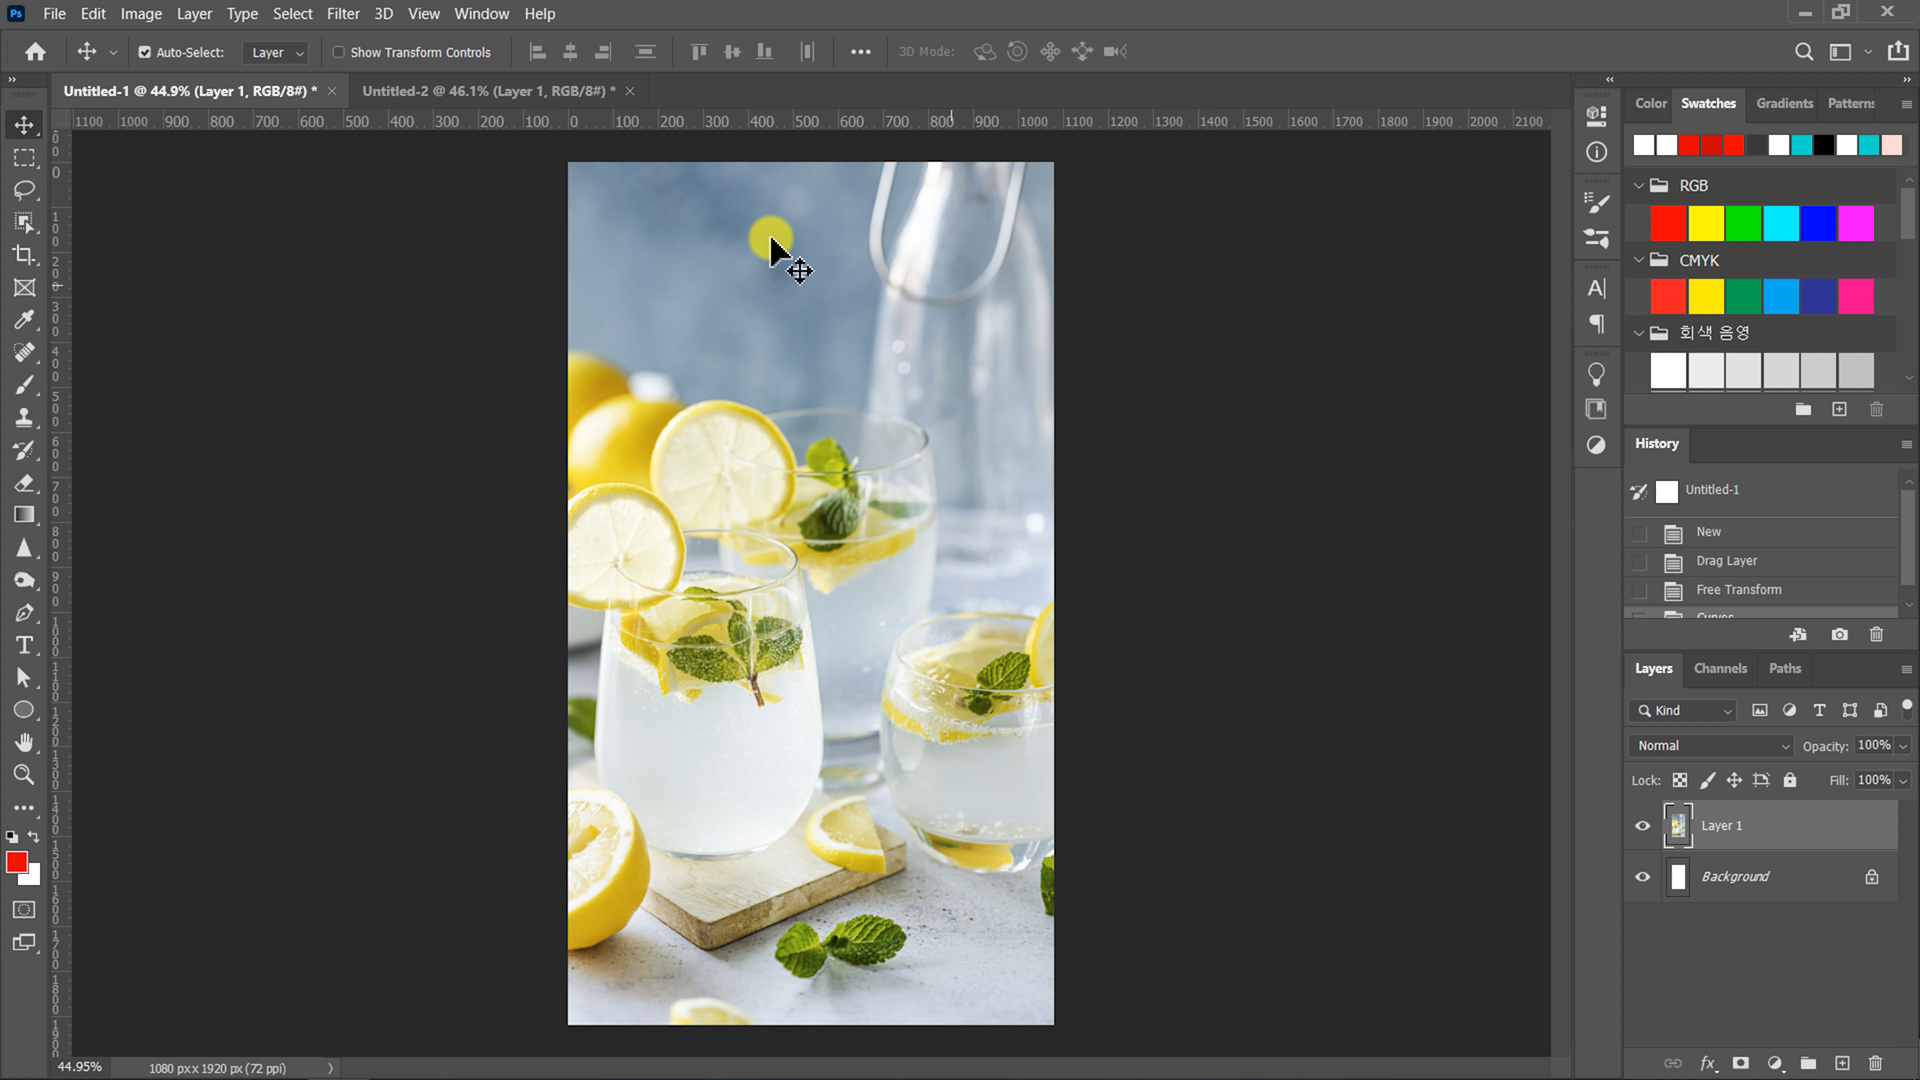This screenshot has width=1920, height=1080.
Task: Select the Crop tool
Action: pos(24,255)
